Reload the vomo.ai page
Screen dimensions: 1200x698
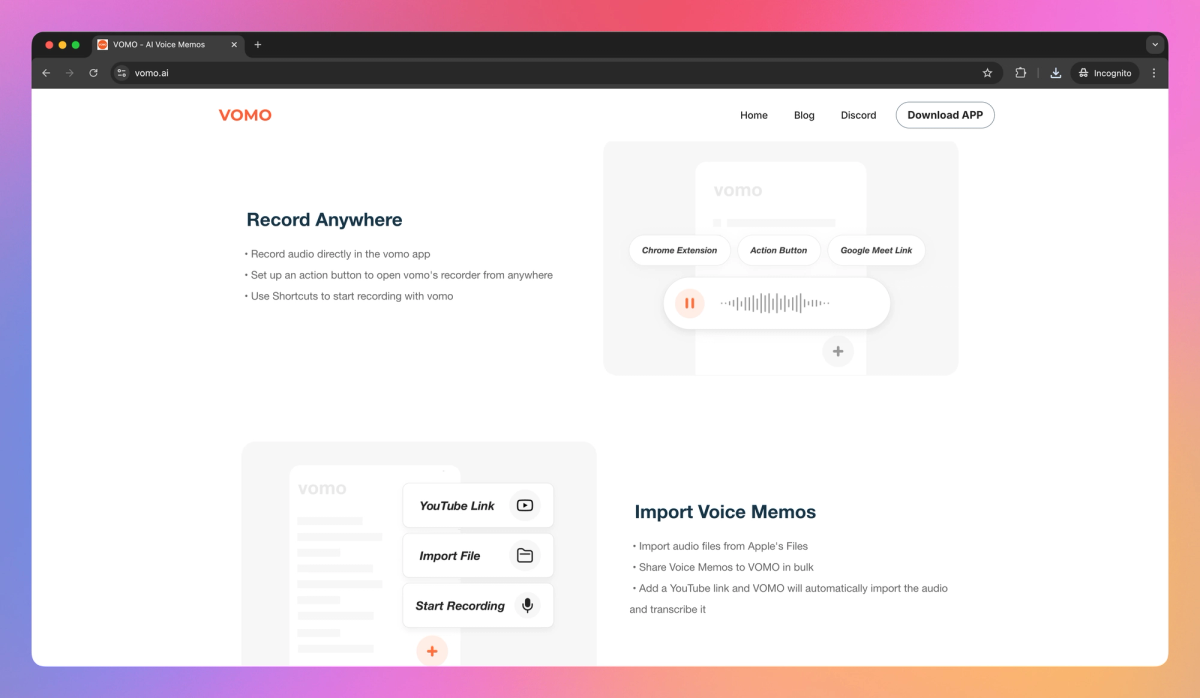point(94,73)
